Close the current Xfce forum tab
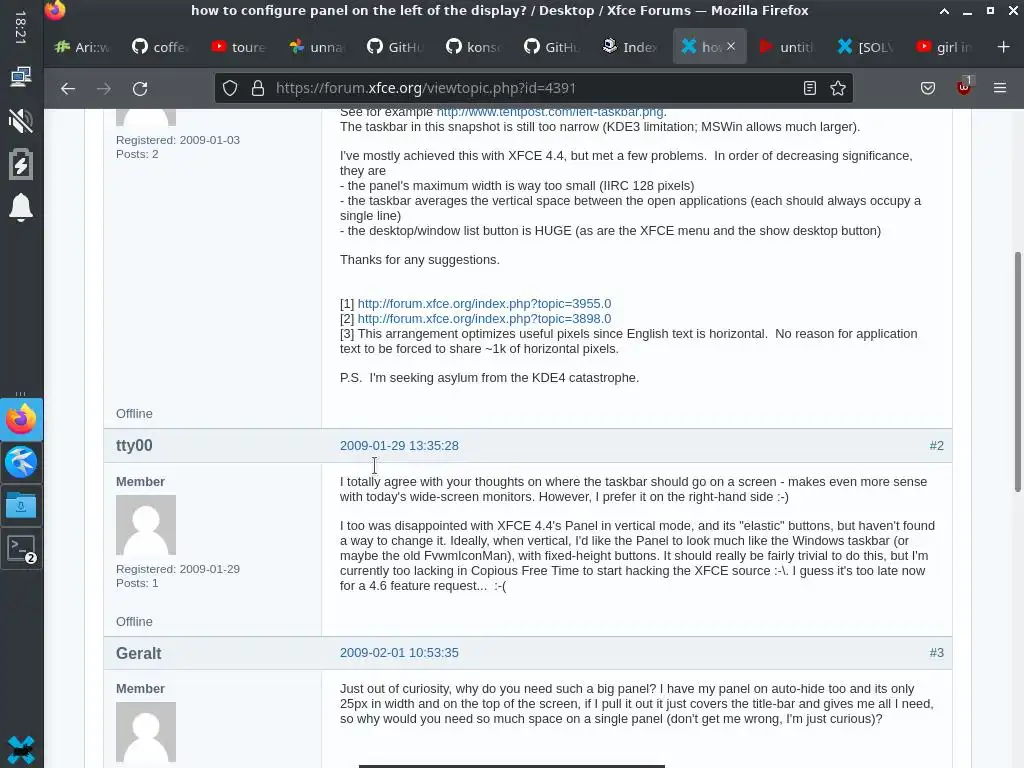The image size is (1024, 768). 731,46
